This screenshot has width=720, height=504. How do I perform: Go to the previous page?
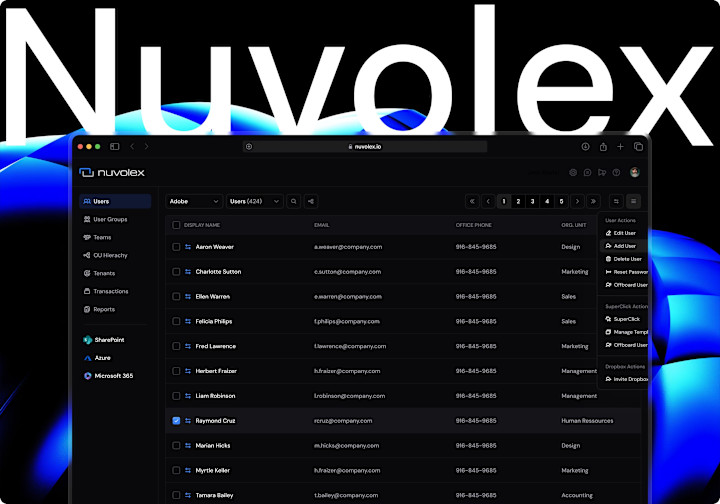[x=488, y=202]
